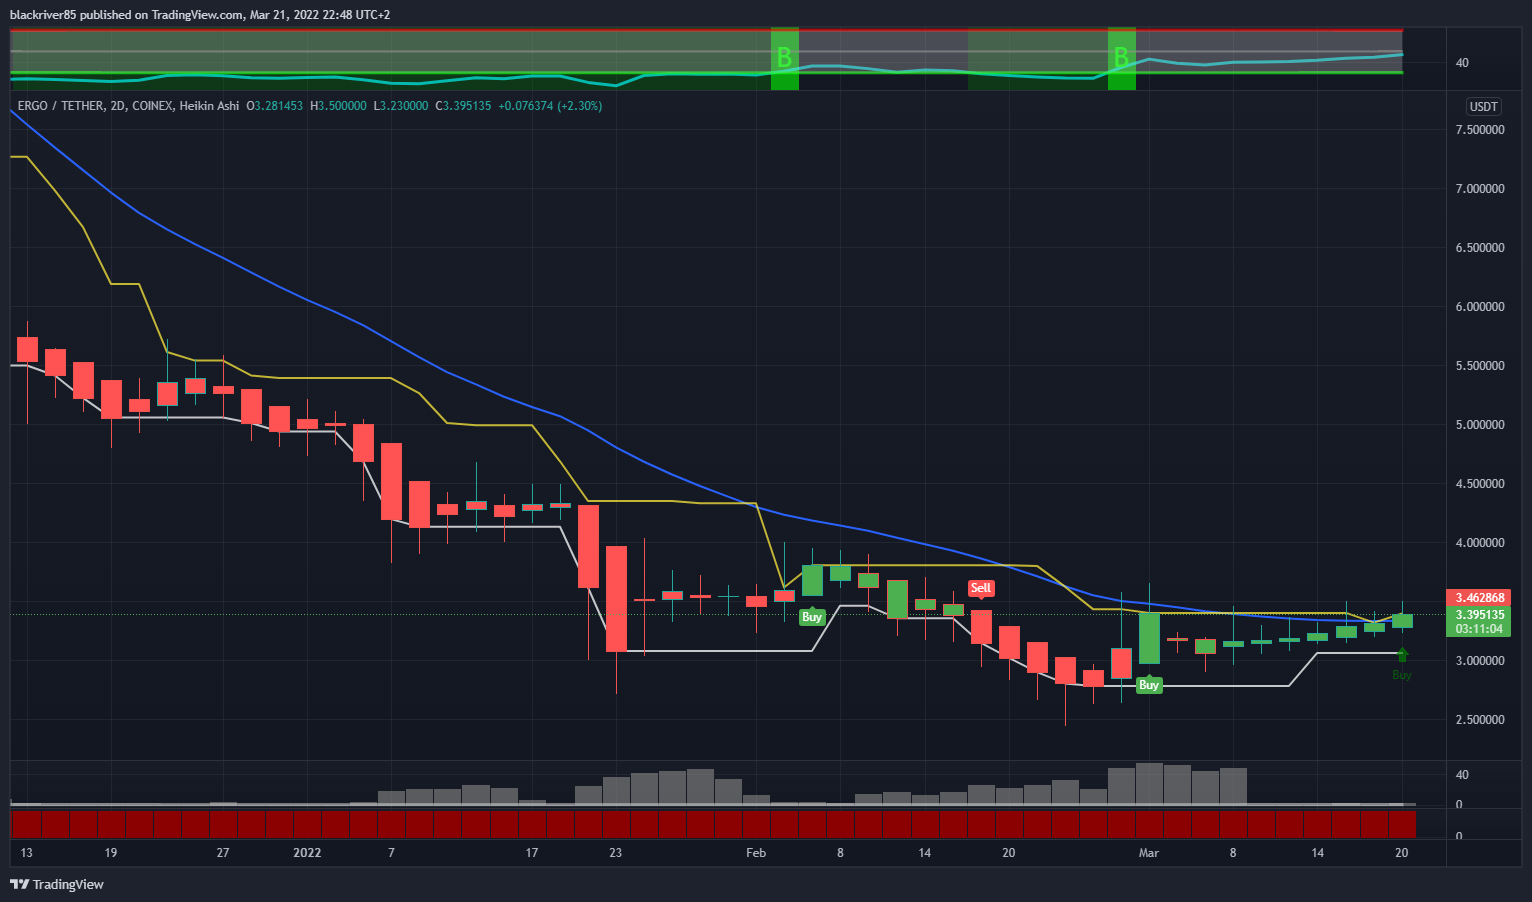Click the 03:11:04 bar countdown timer

[1480, 629]
